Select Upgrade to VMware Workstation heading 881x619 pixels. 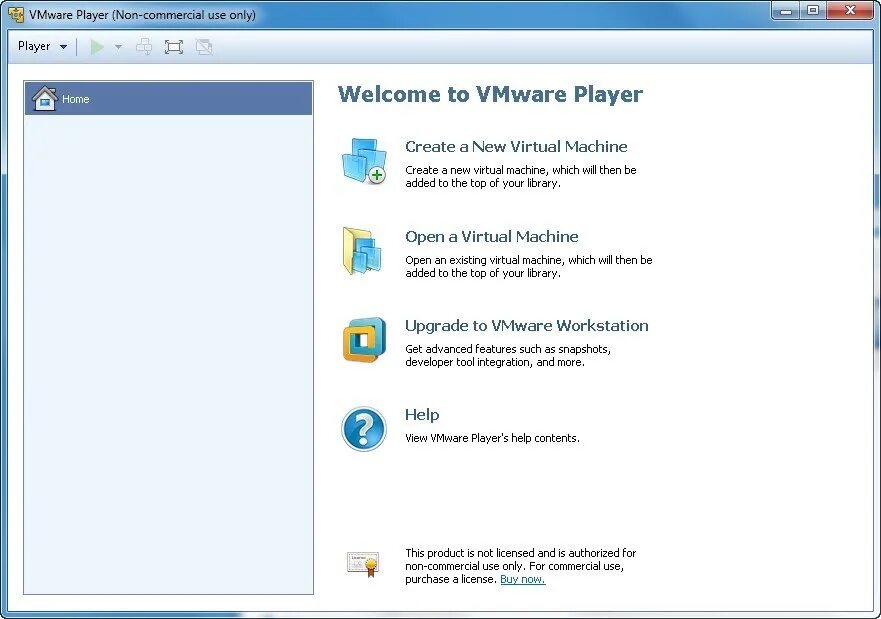coord(526,326)
